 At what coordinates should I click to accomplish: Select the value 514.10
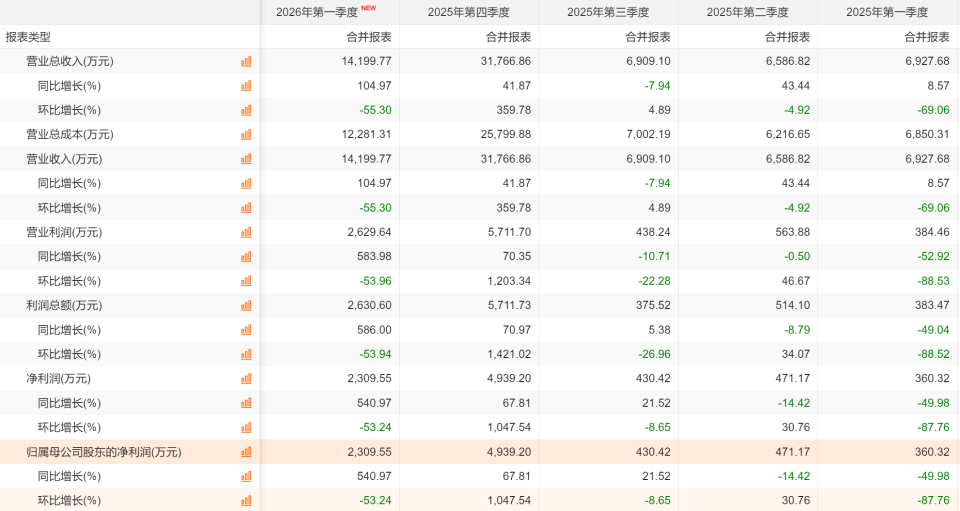(793, 305)
